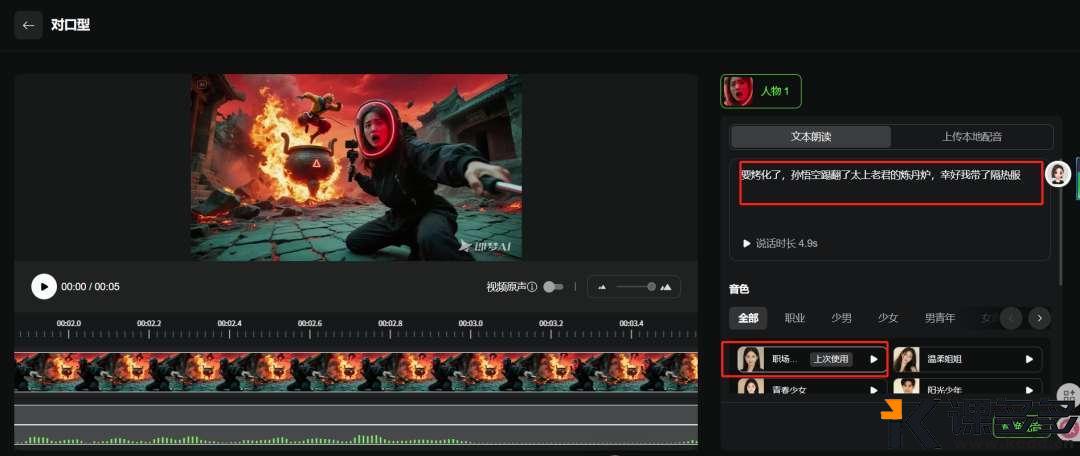Adjust the timeline zoom slider handle
The width and height of the screenshot is (1080, 456).
point(652,287)
